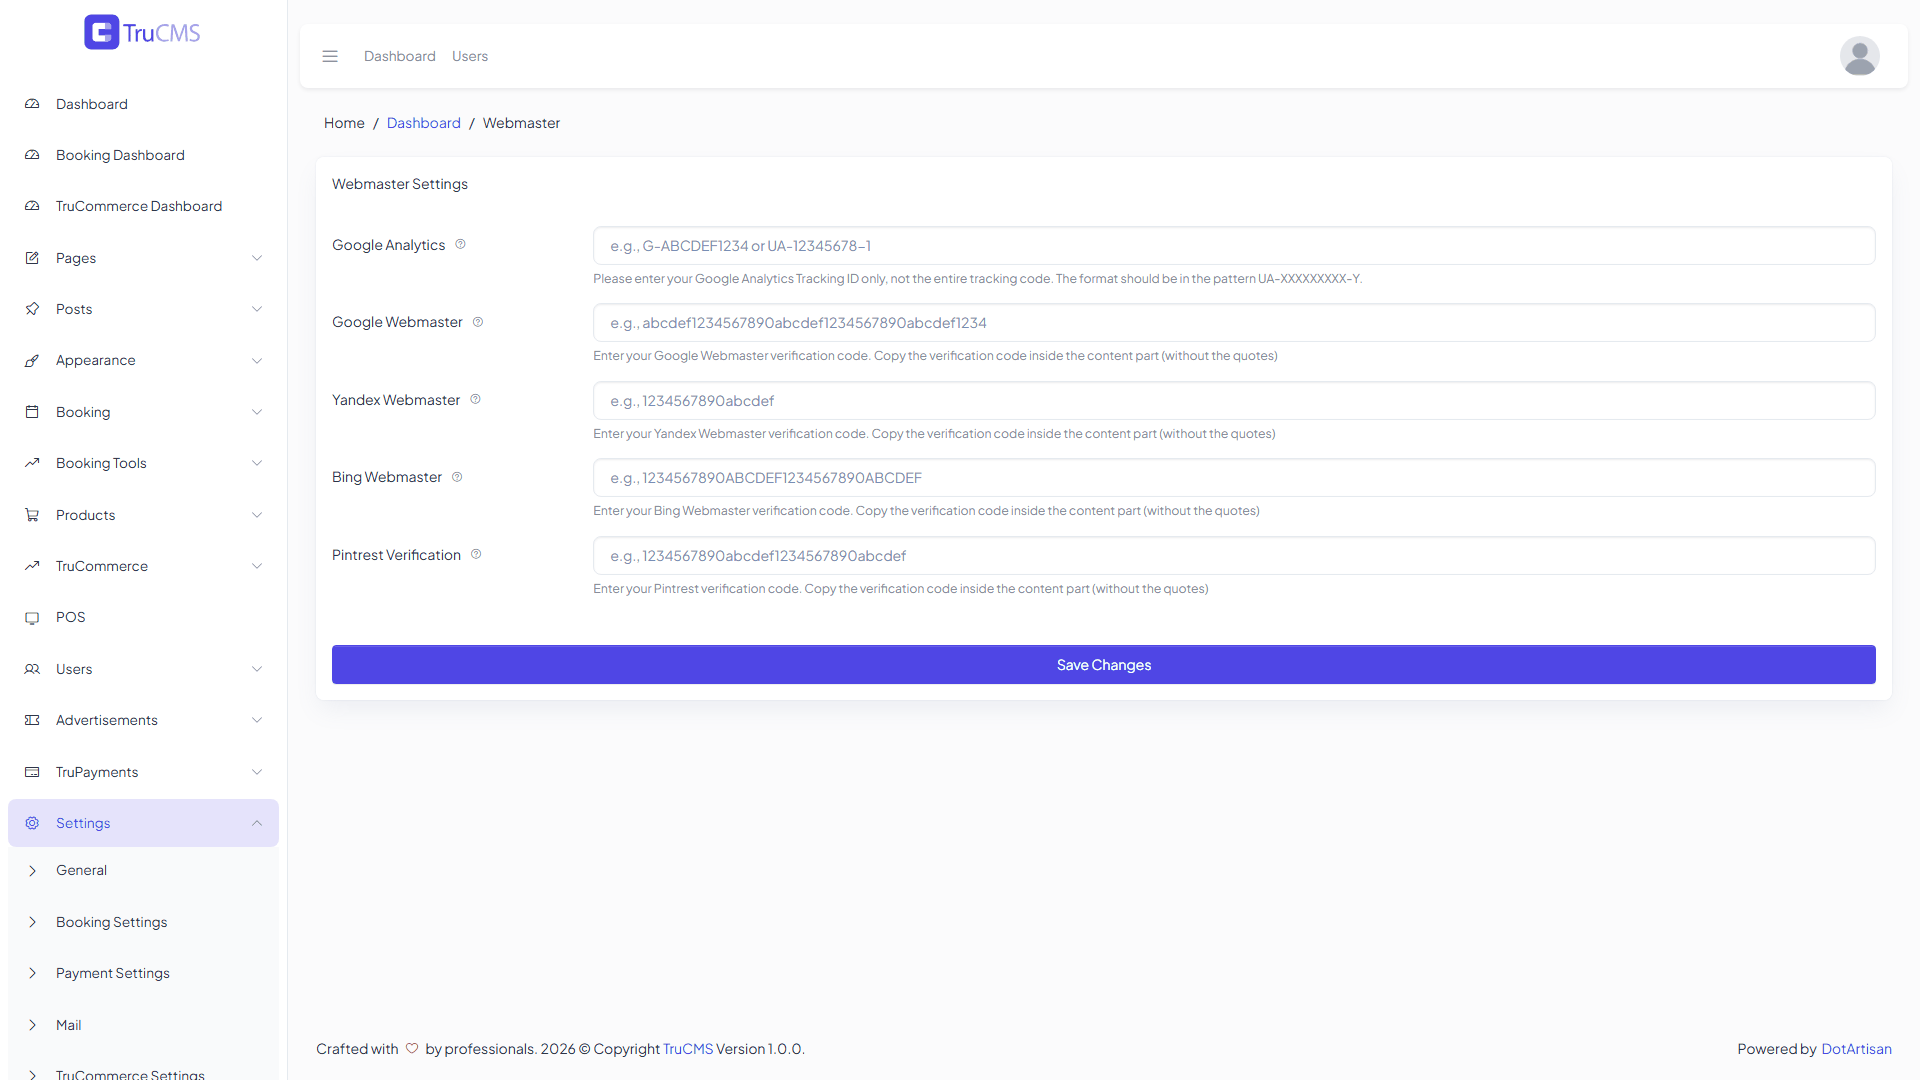
Task: Collapse the Settings menu chevron
Action: coord(257,823)
